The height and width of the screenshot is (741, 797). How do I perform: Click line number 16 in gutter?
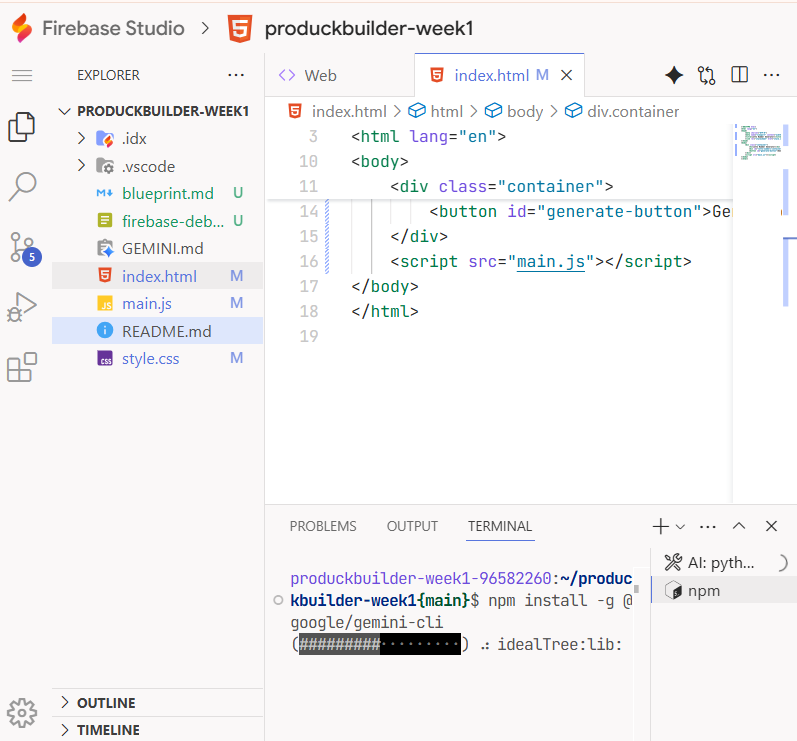tap(309, 261)
